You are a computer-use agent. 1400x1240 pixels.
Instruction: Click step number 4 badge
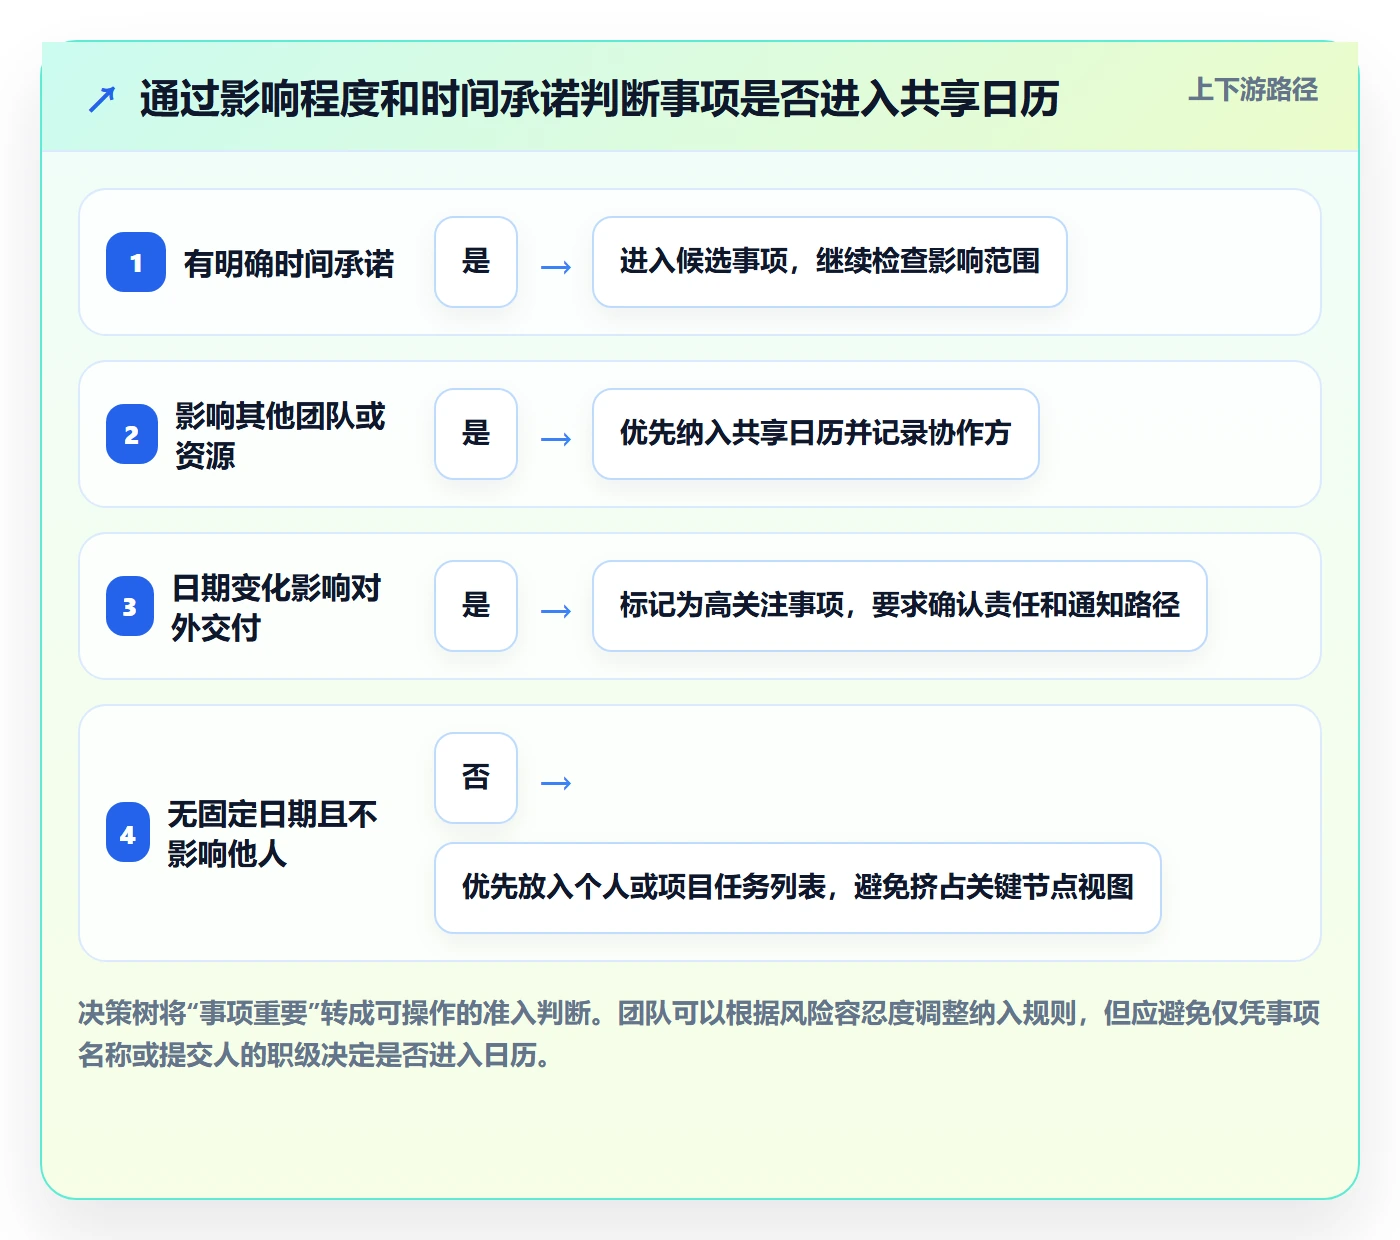tap(128, 833)
